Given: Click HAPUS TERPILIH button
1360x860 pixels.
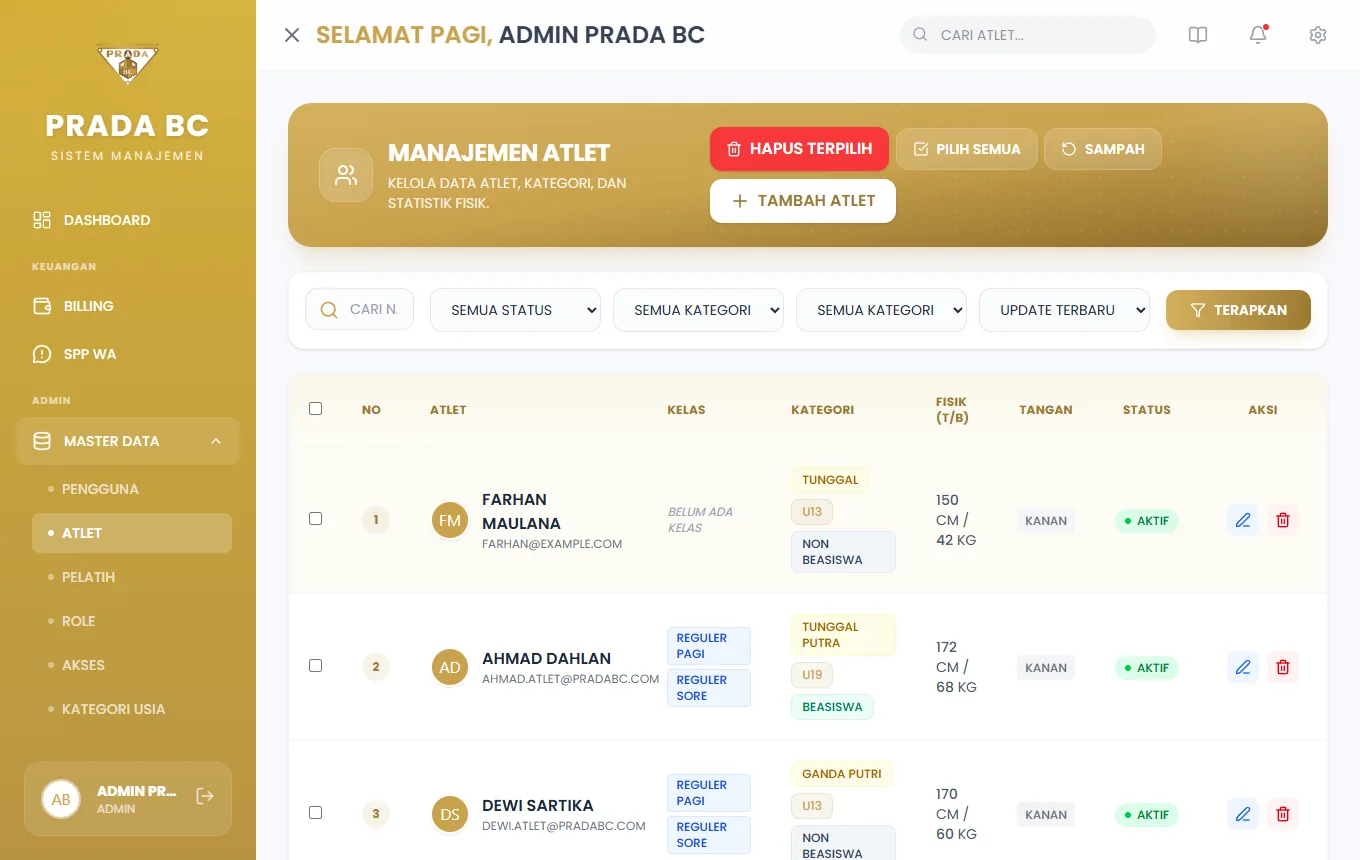Looking at the screenshot, I should pos(799,149).
